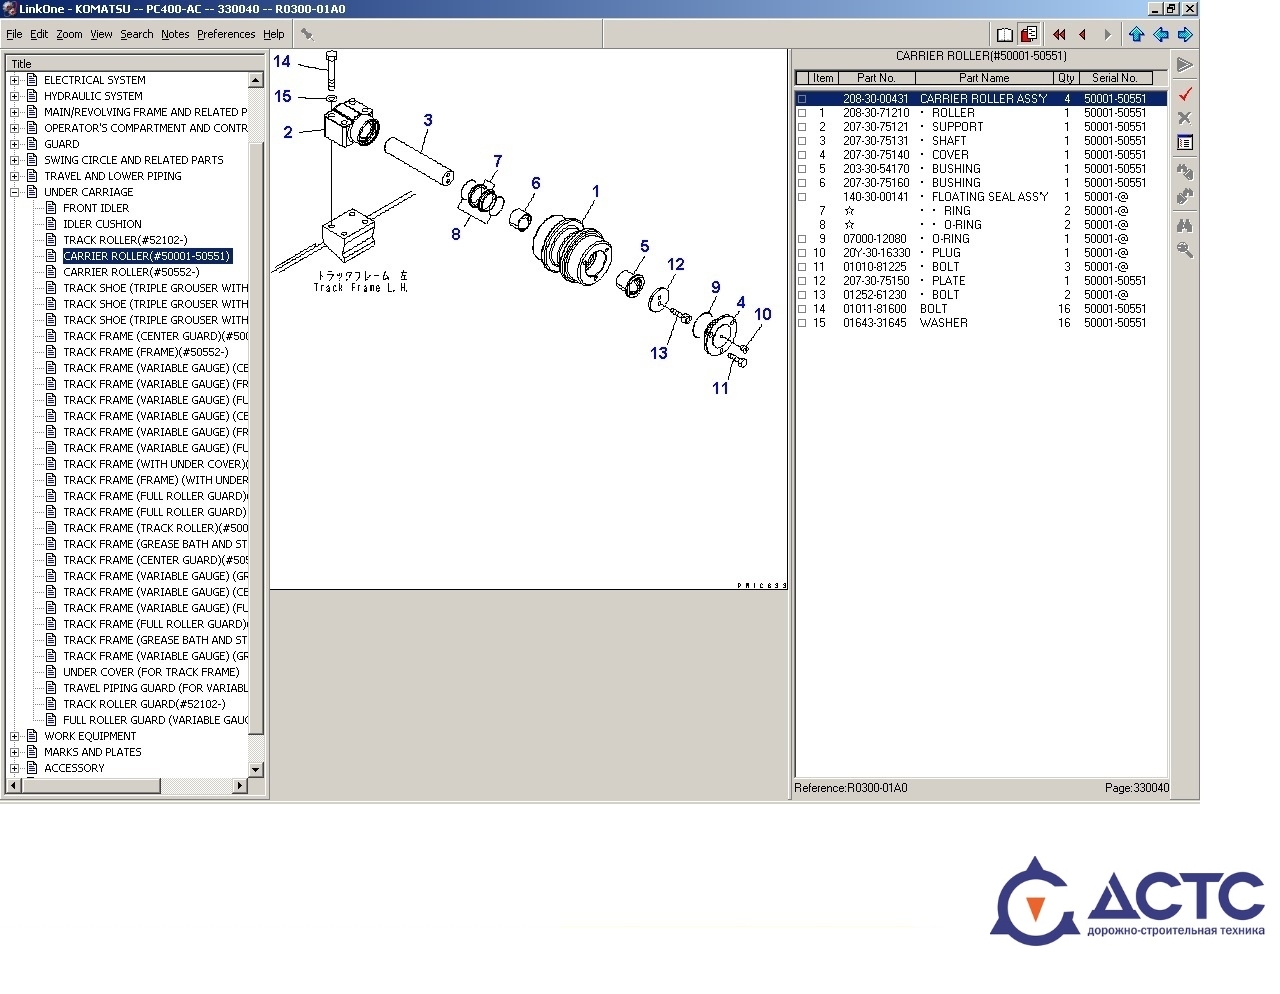This screenshot has height=994, width=1280.
Task: Sort by the Part Name column header
Action: point(984,78)
